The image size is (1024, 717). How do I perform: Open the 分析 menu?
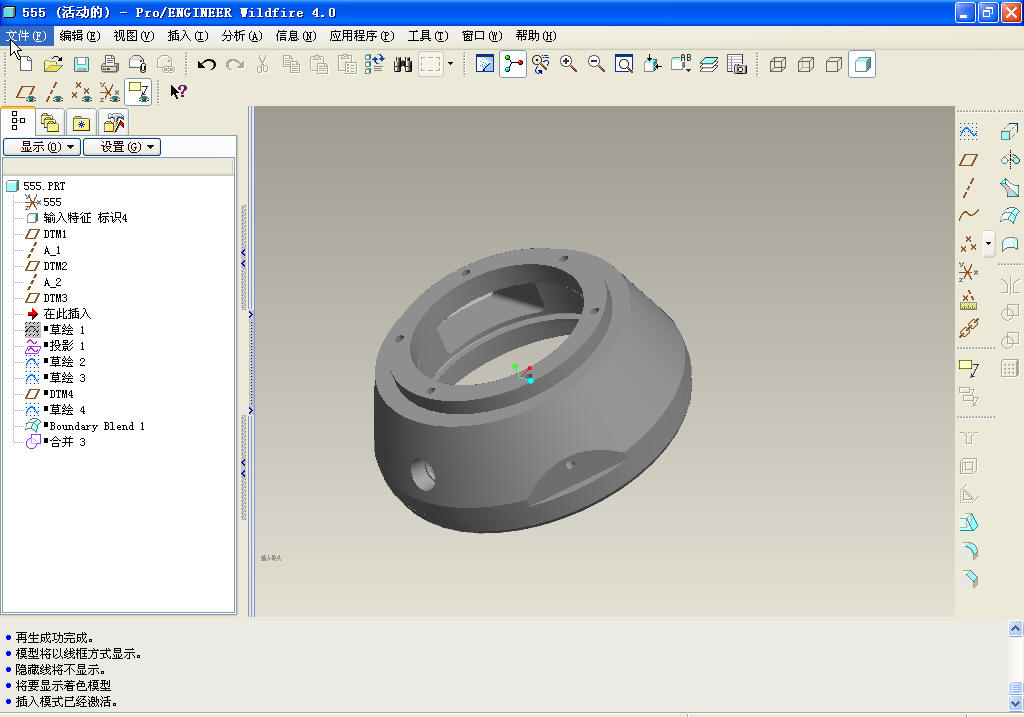pyautogui.click(x=242, y=36)
